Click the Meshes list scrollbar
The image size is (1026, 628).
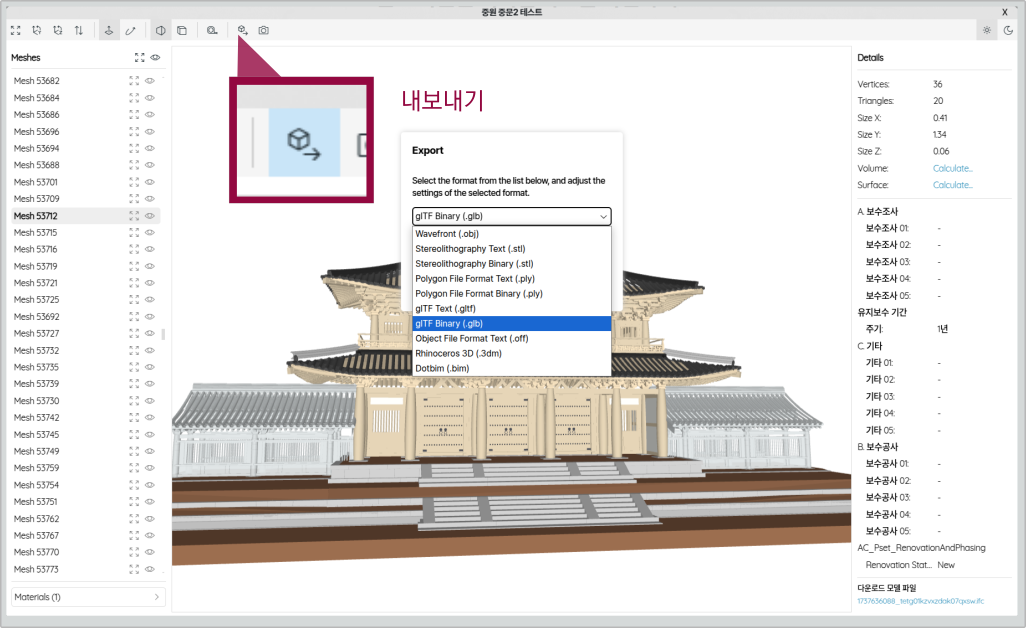point(163,334)
